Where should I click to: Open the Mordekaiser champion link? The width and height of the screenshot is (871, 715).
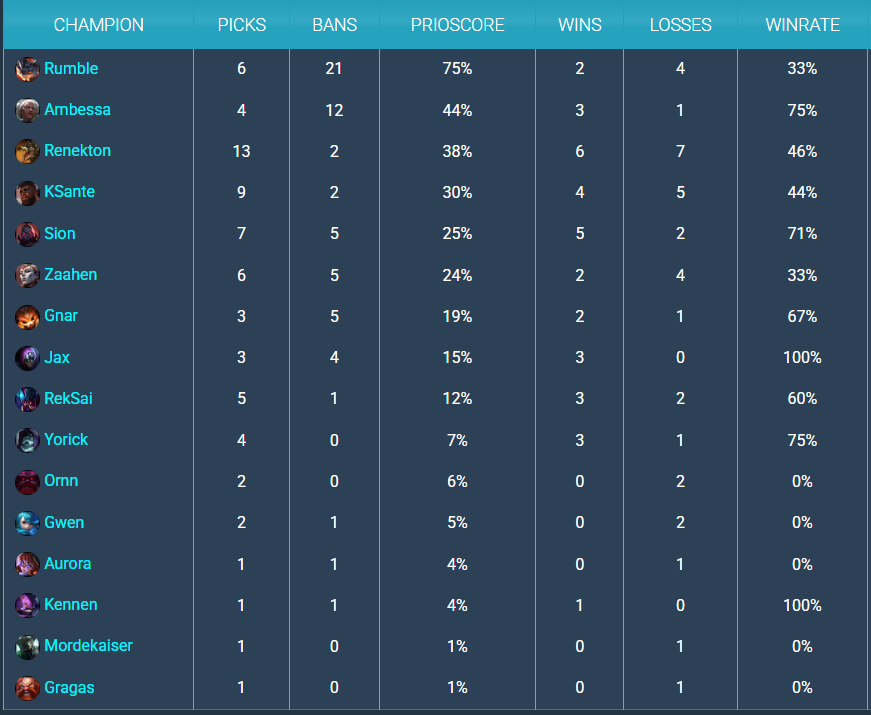tap(88, 646)
